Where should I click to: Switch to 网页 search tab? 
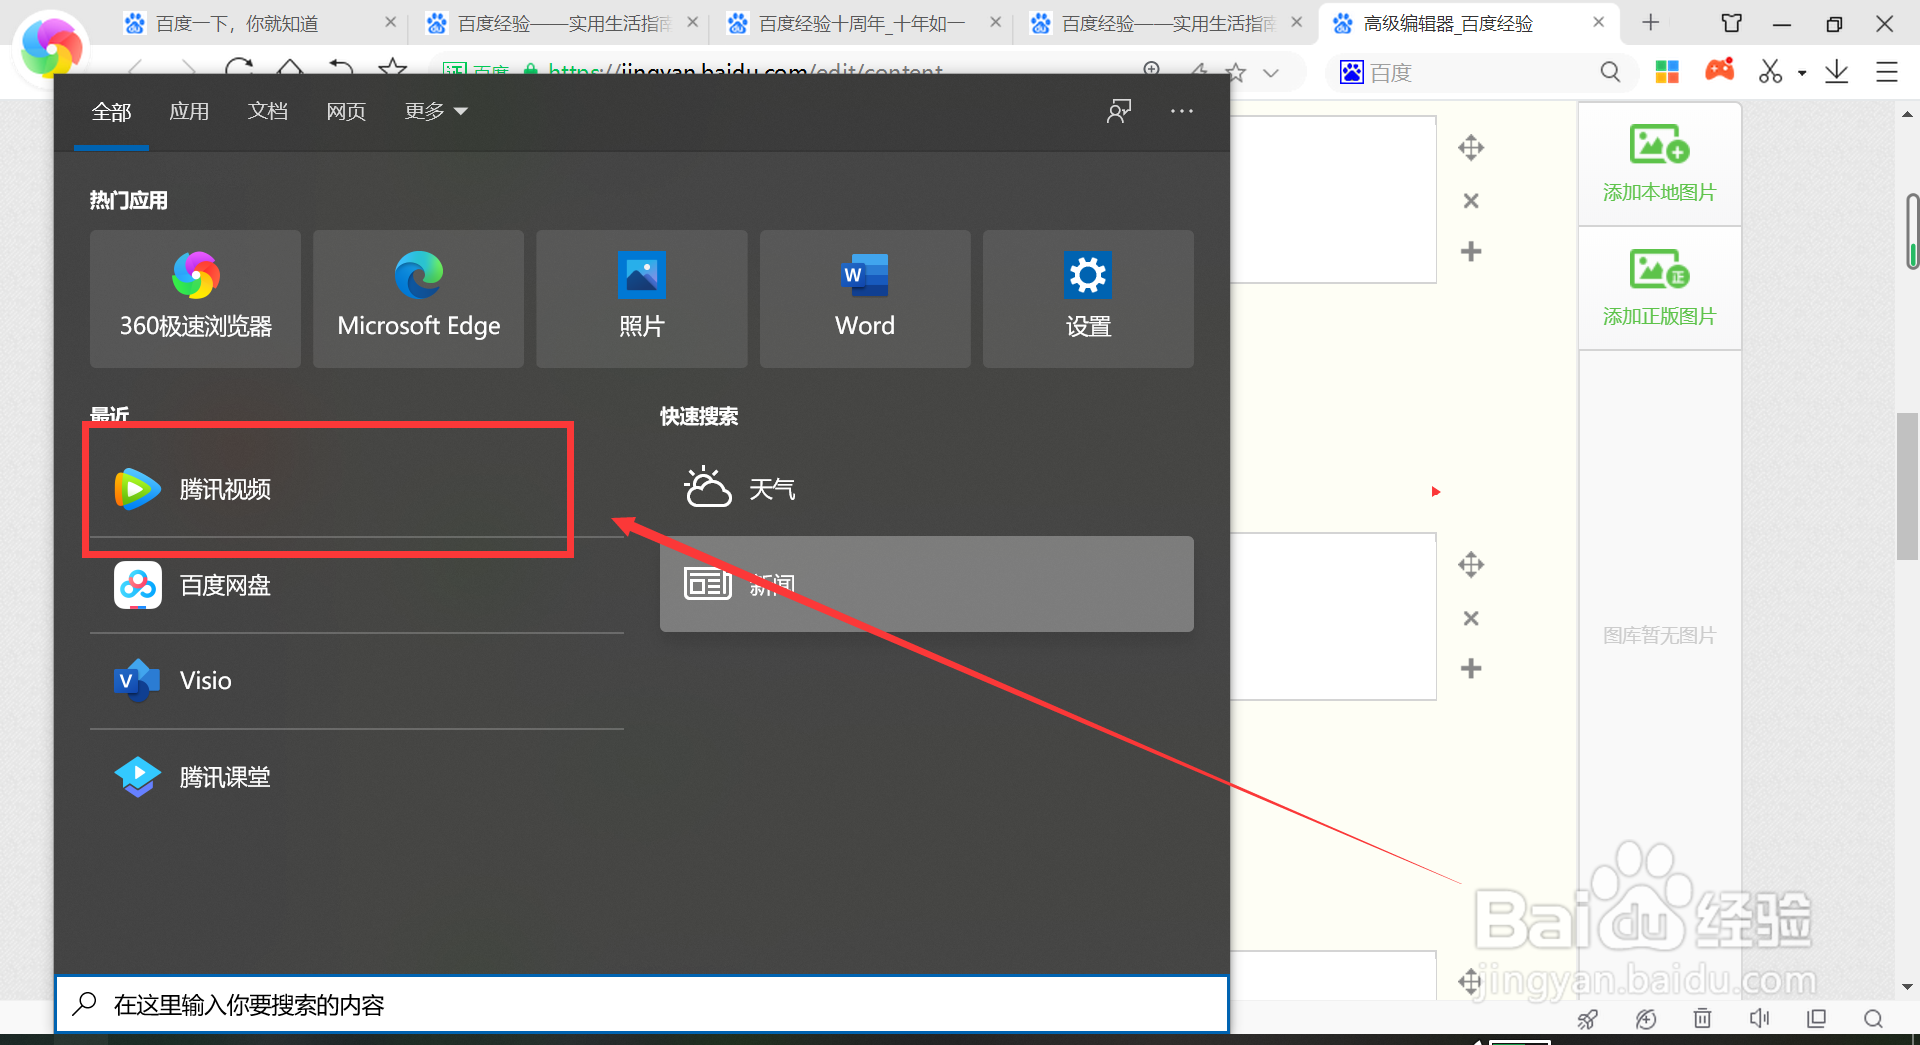[x=346, y=112]
